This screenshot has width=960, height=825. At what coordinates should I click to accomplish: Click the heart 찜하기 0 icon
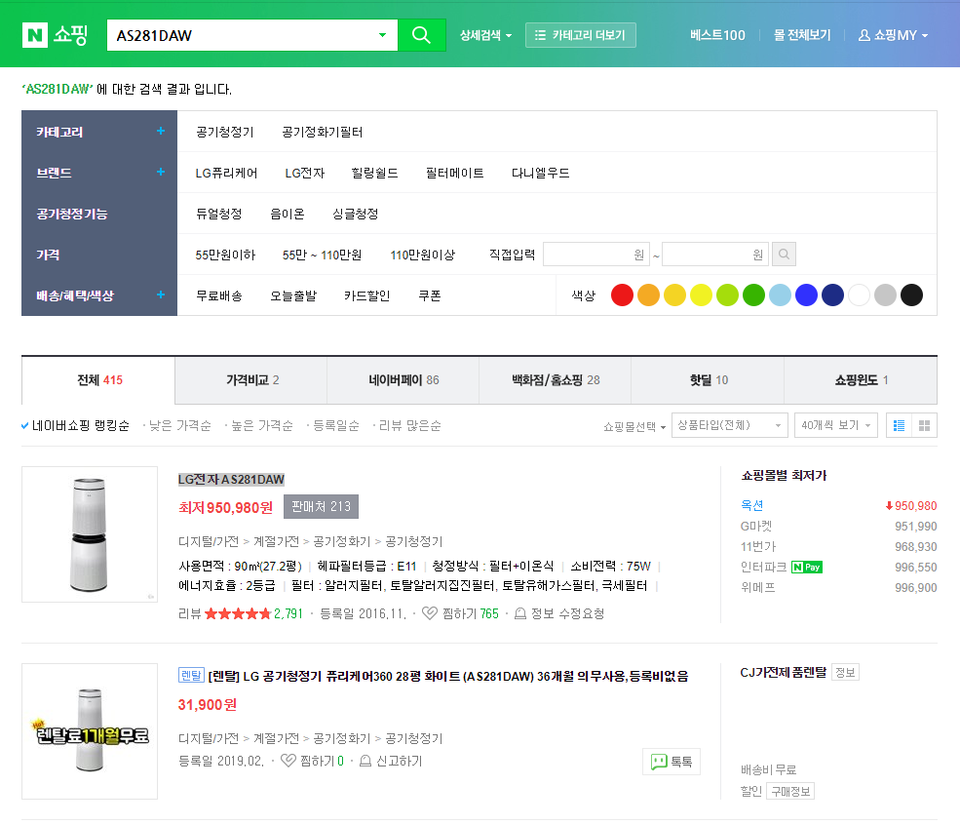point(288,761)
